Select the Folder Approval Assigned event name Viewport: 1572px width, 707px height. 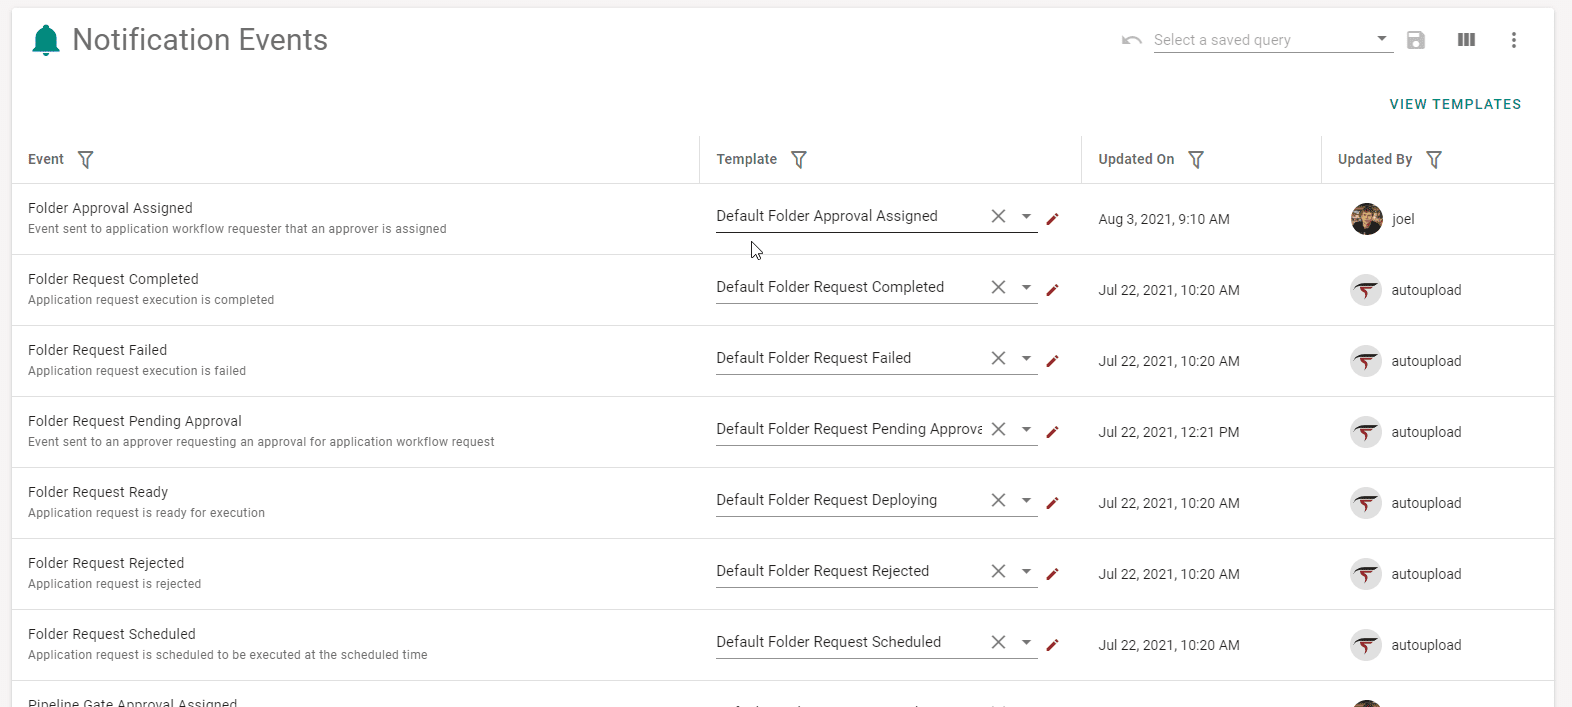click(x=110, y=208)
